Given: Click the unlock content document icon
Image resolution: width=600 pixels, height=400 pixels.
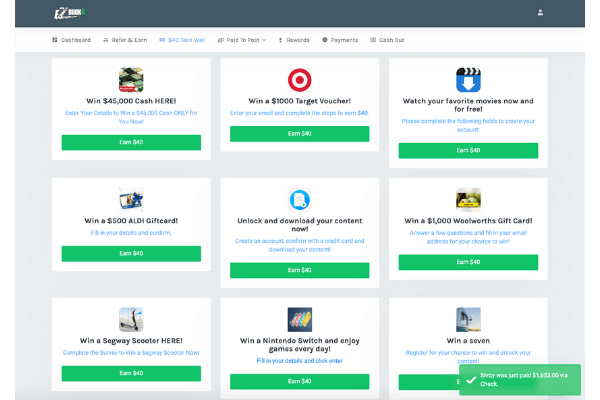Looking at the screenshot, I should click(300, 199).
